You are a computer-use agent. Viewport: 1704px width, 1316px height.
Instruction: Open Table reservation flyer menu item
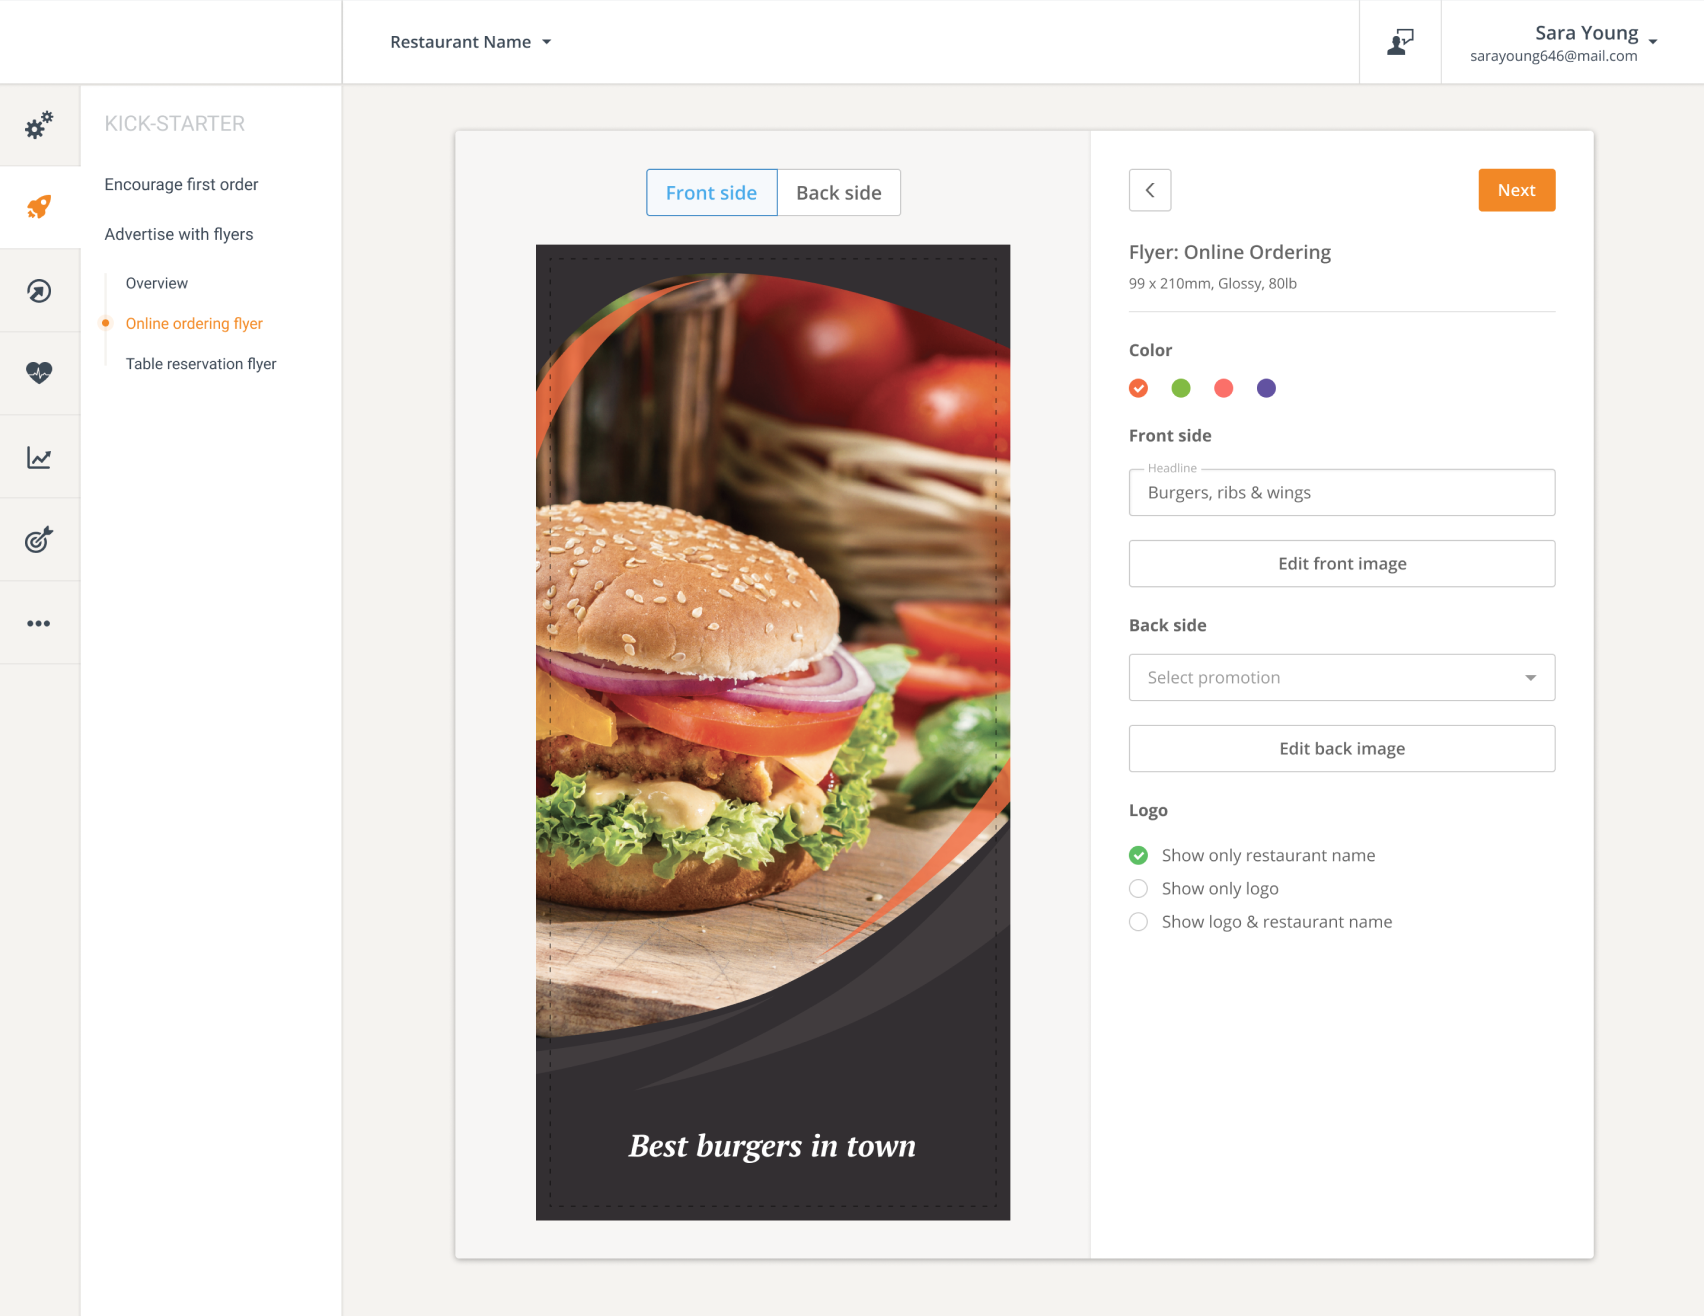point(201,364)
